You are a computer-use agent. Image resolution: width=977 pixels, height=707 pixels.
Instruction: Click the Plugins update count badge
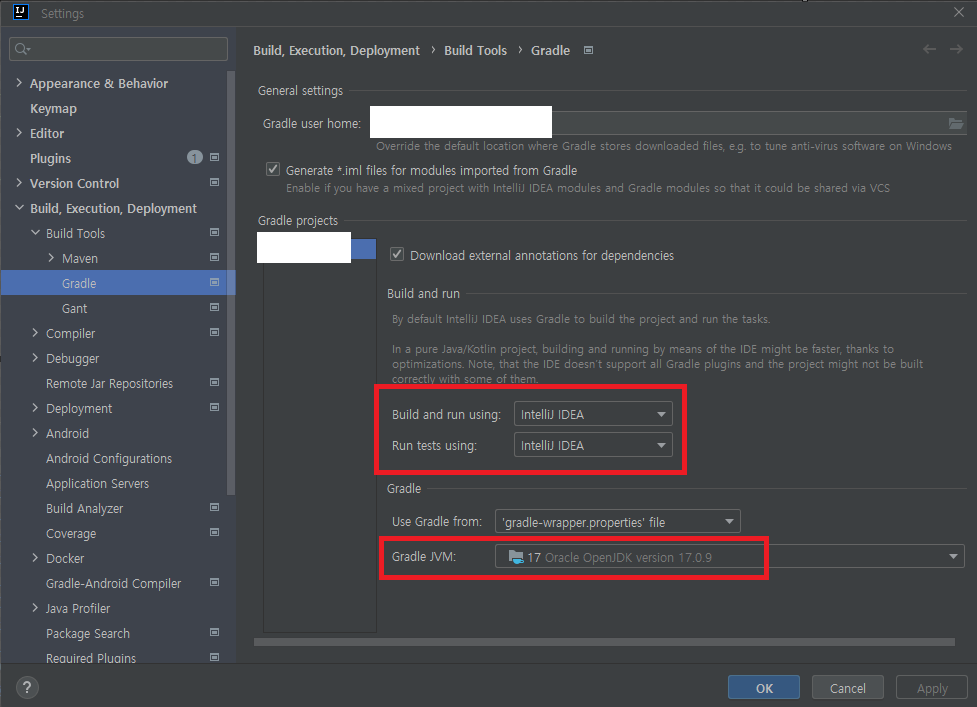[x=195, y=158]
